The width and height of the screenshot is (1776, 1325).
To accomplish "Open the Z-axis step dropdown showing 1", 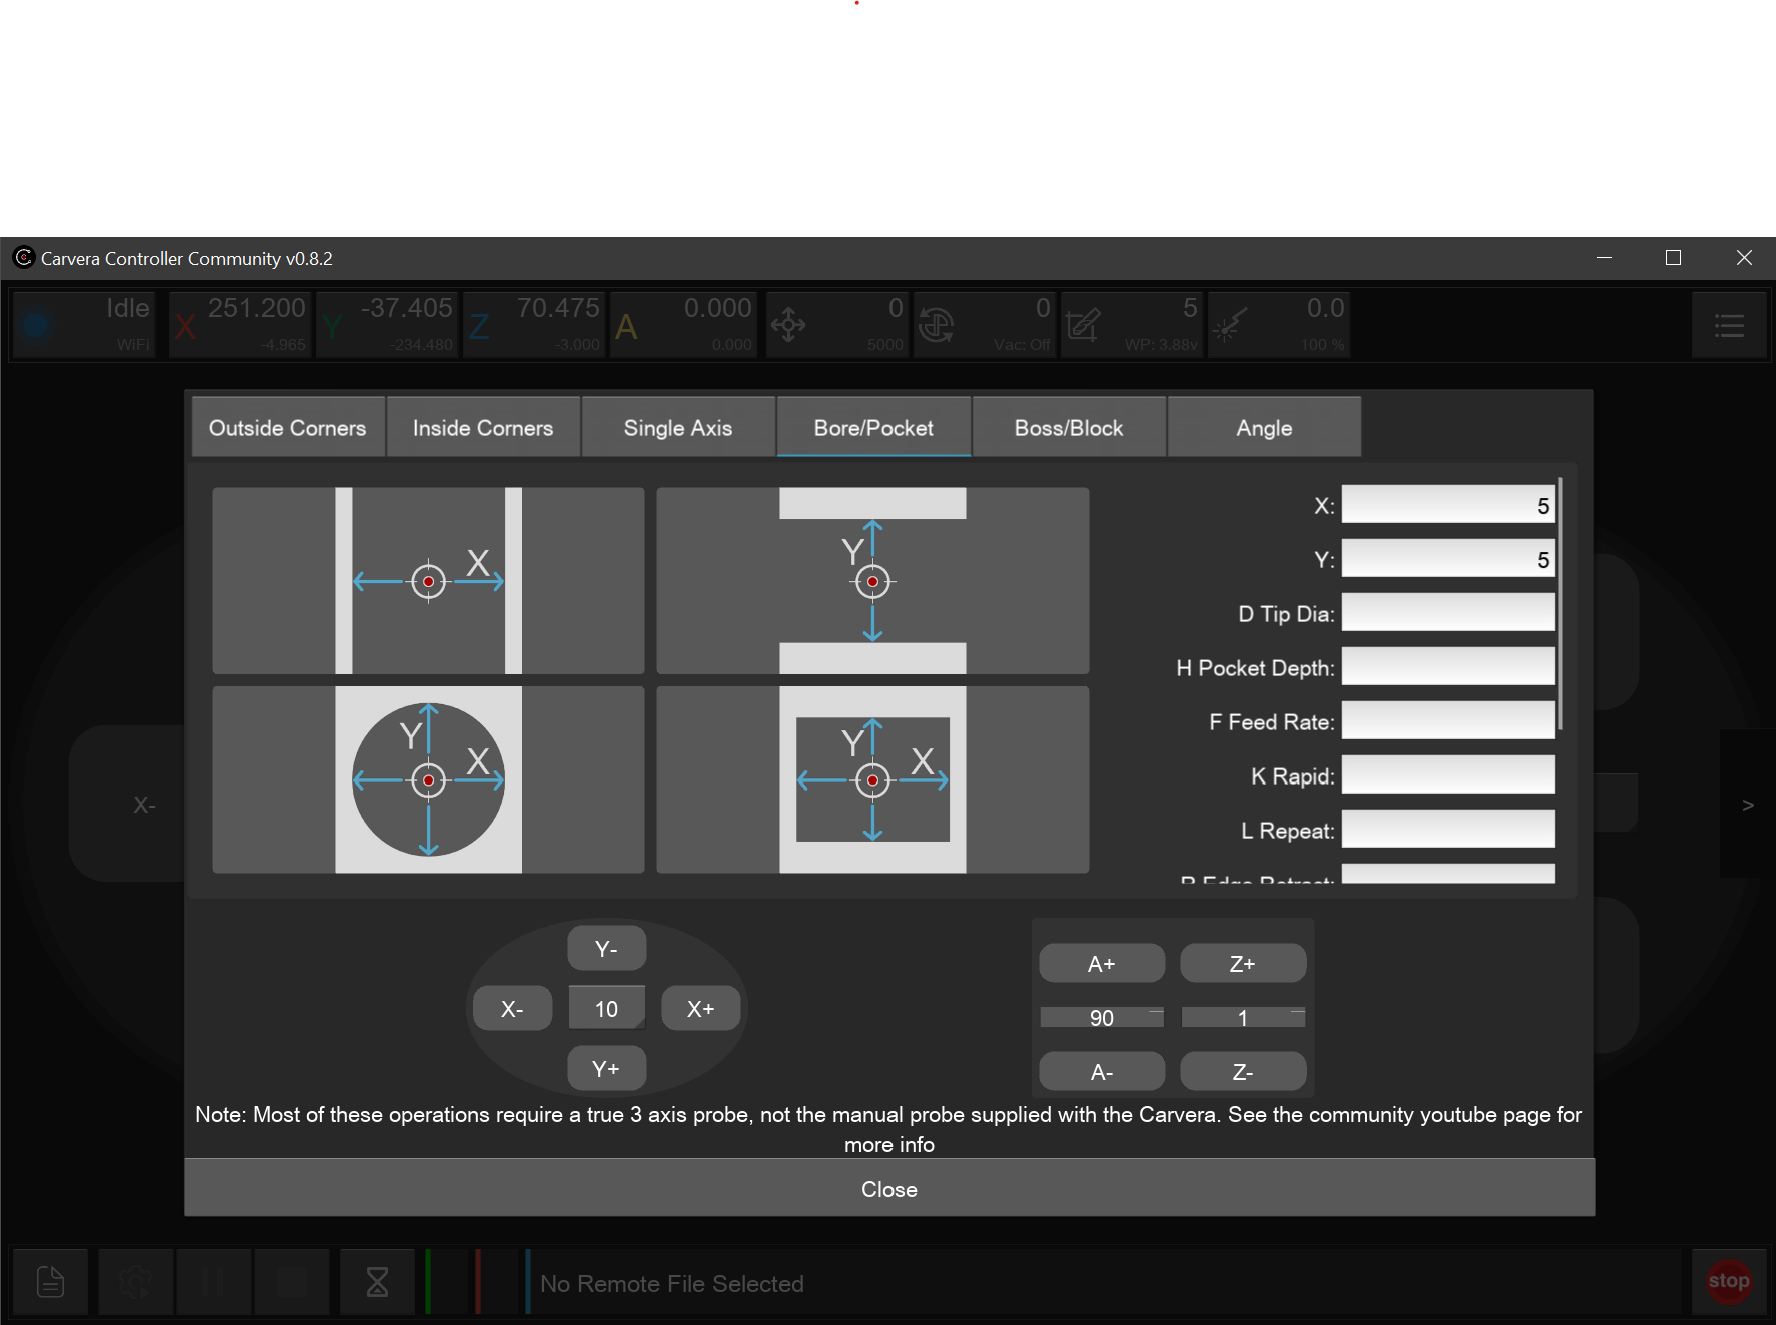I will 1243,1018.
